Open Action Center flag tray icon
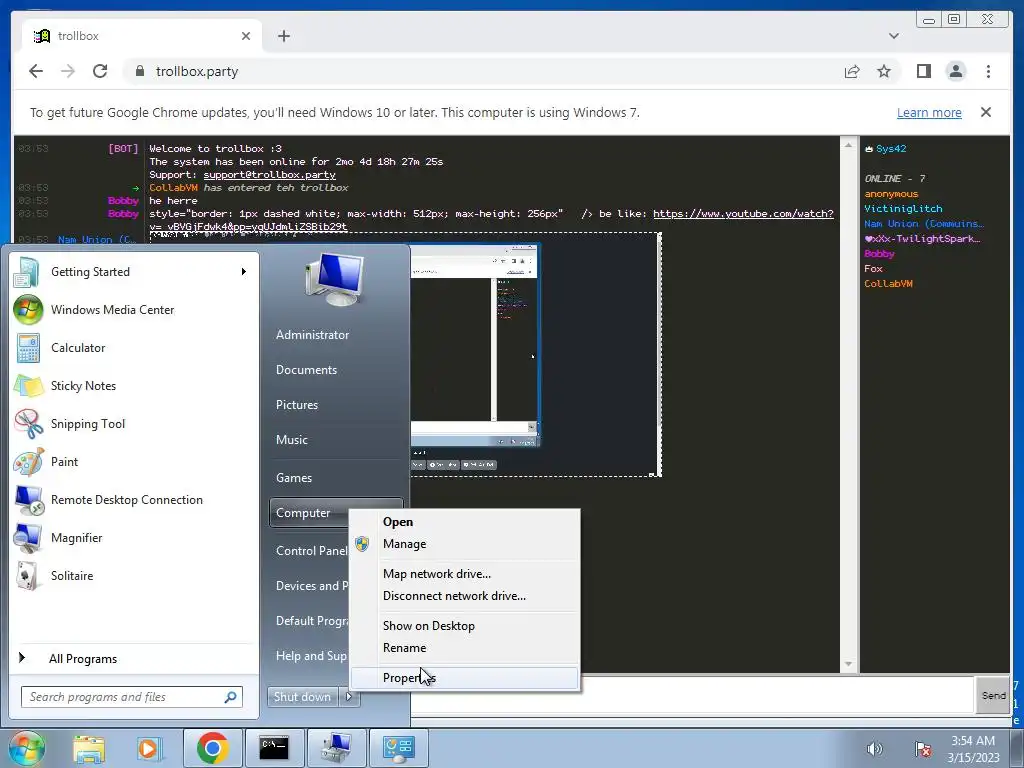Image resolution: width=1024 pixels, height=768 pixels. click(923, 749)
